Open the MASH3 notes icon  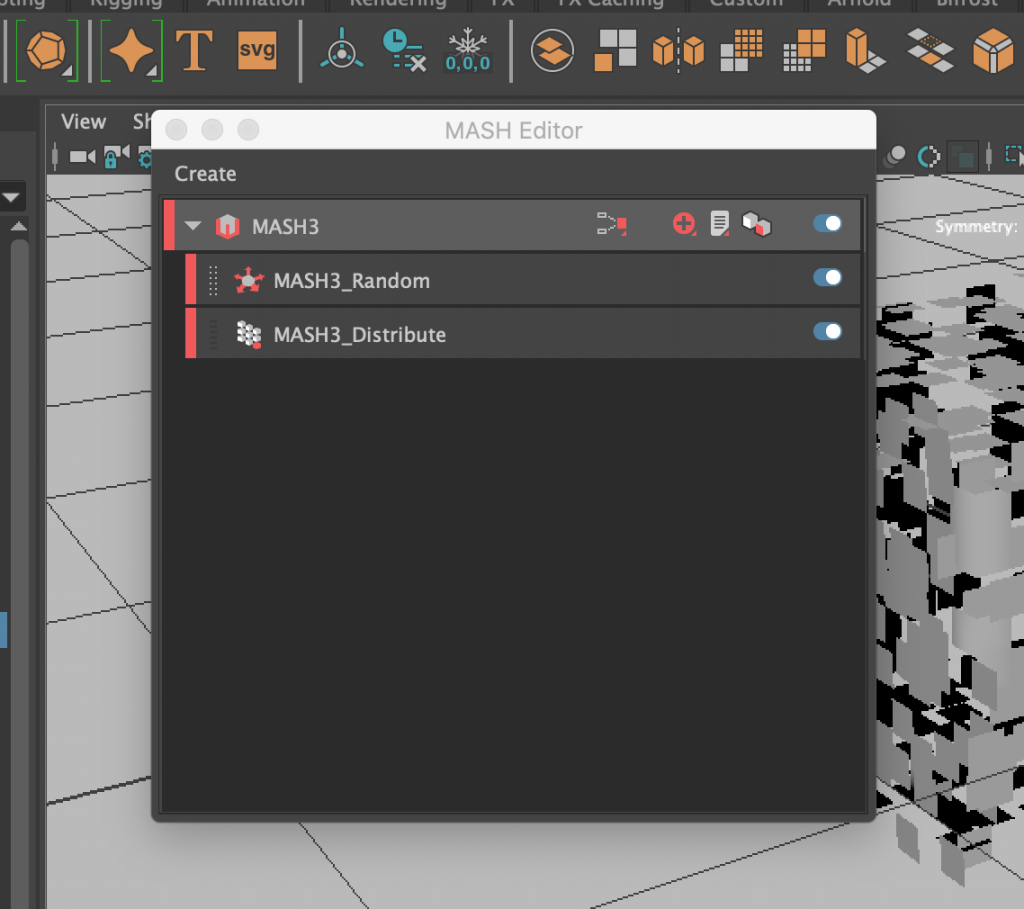point(719,224)
